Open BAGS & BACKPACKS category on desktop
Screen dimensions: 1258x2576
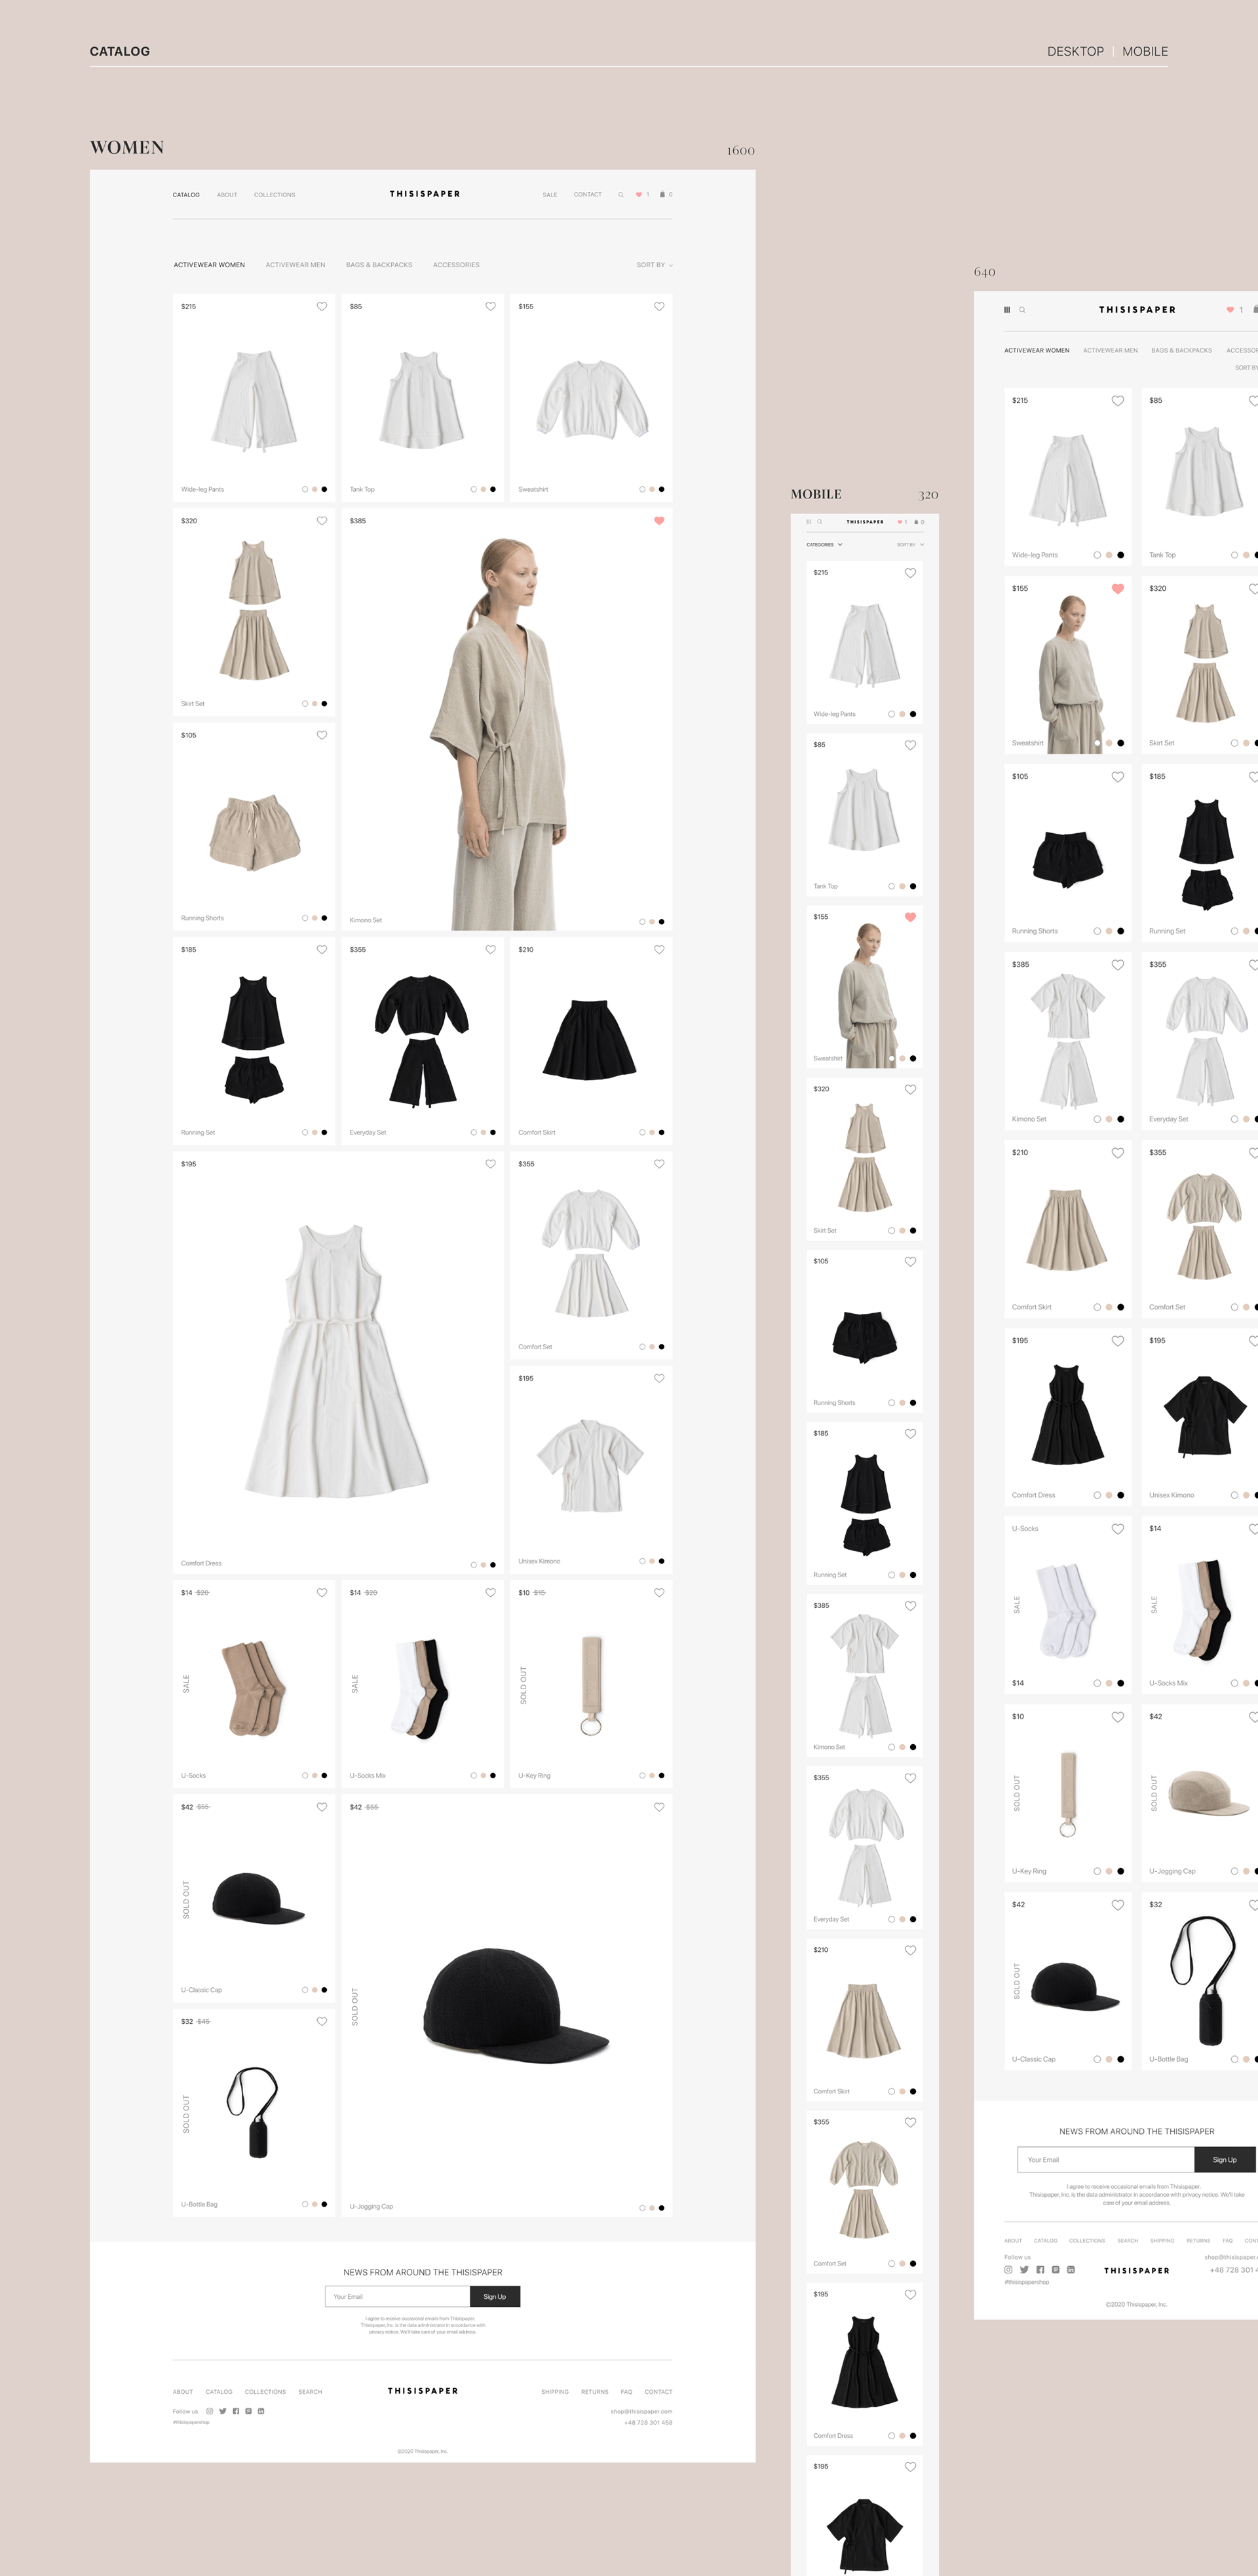coord(379,265)
